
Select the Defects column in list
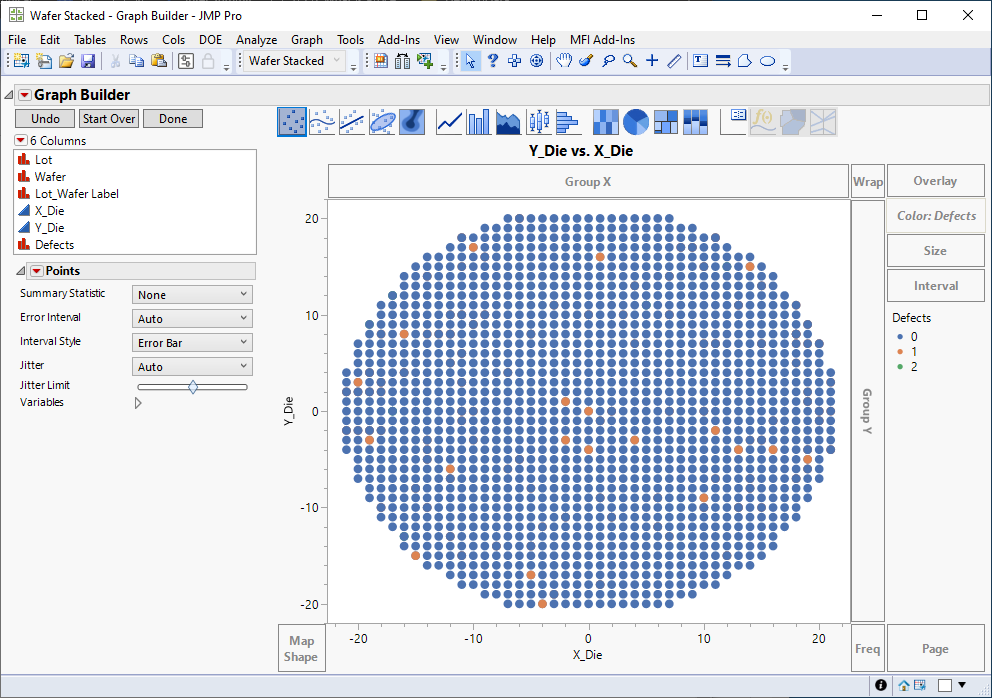[54, 244]
